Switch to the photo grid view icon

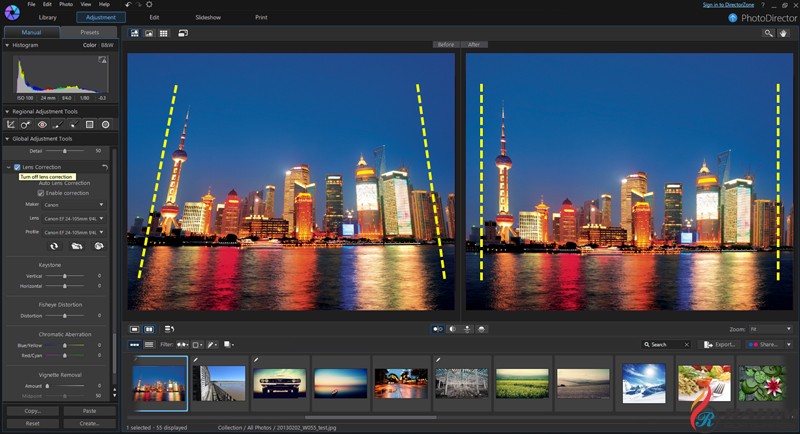coord(164,34)
